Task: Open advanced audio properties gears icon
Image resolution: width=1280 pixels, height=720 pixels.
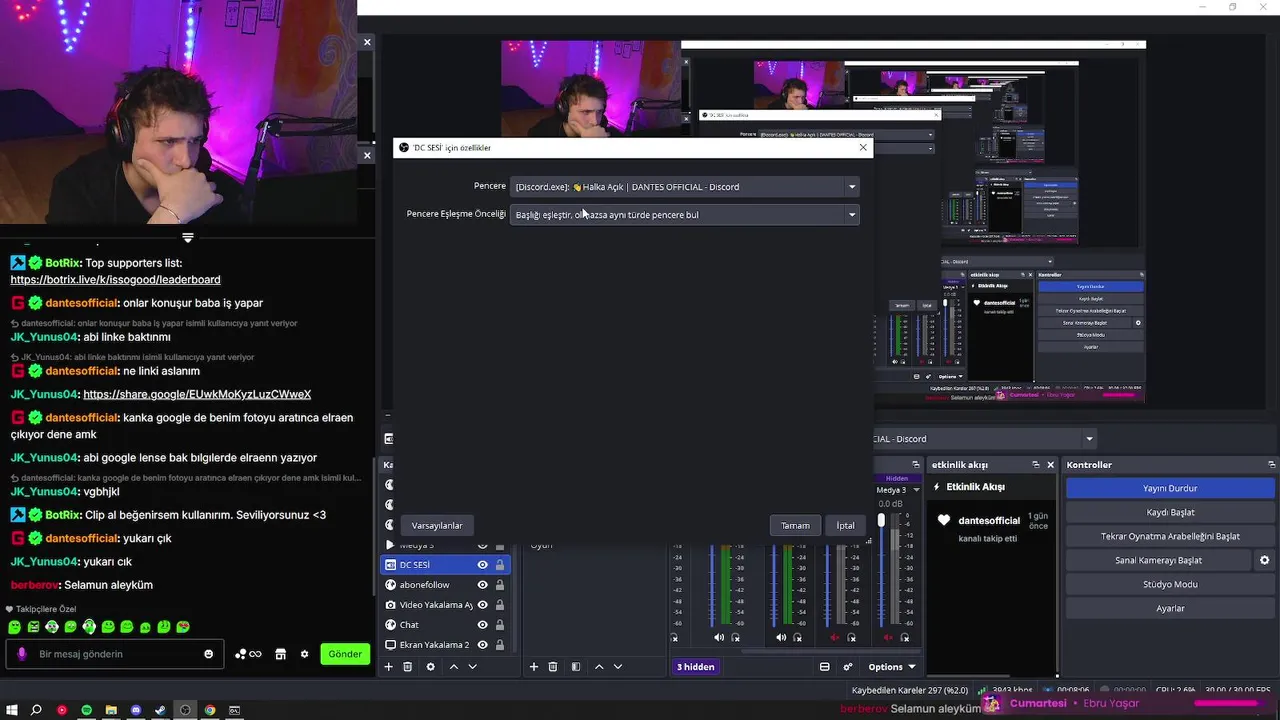Action: click(x=848, y=667)
